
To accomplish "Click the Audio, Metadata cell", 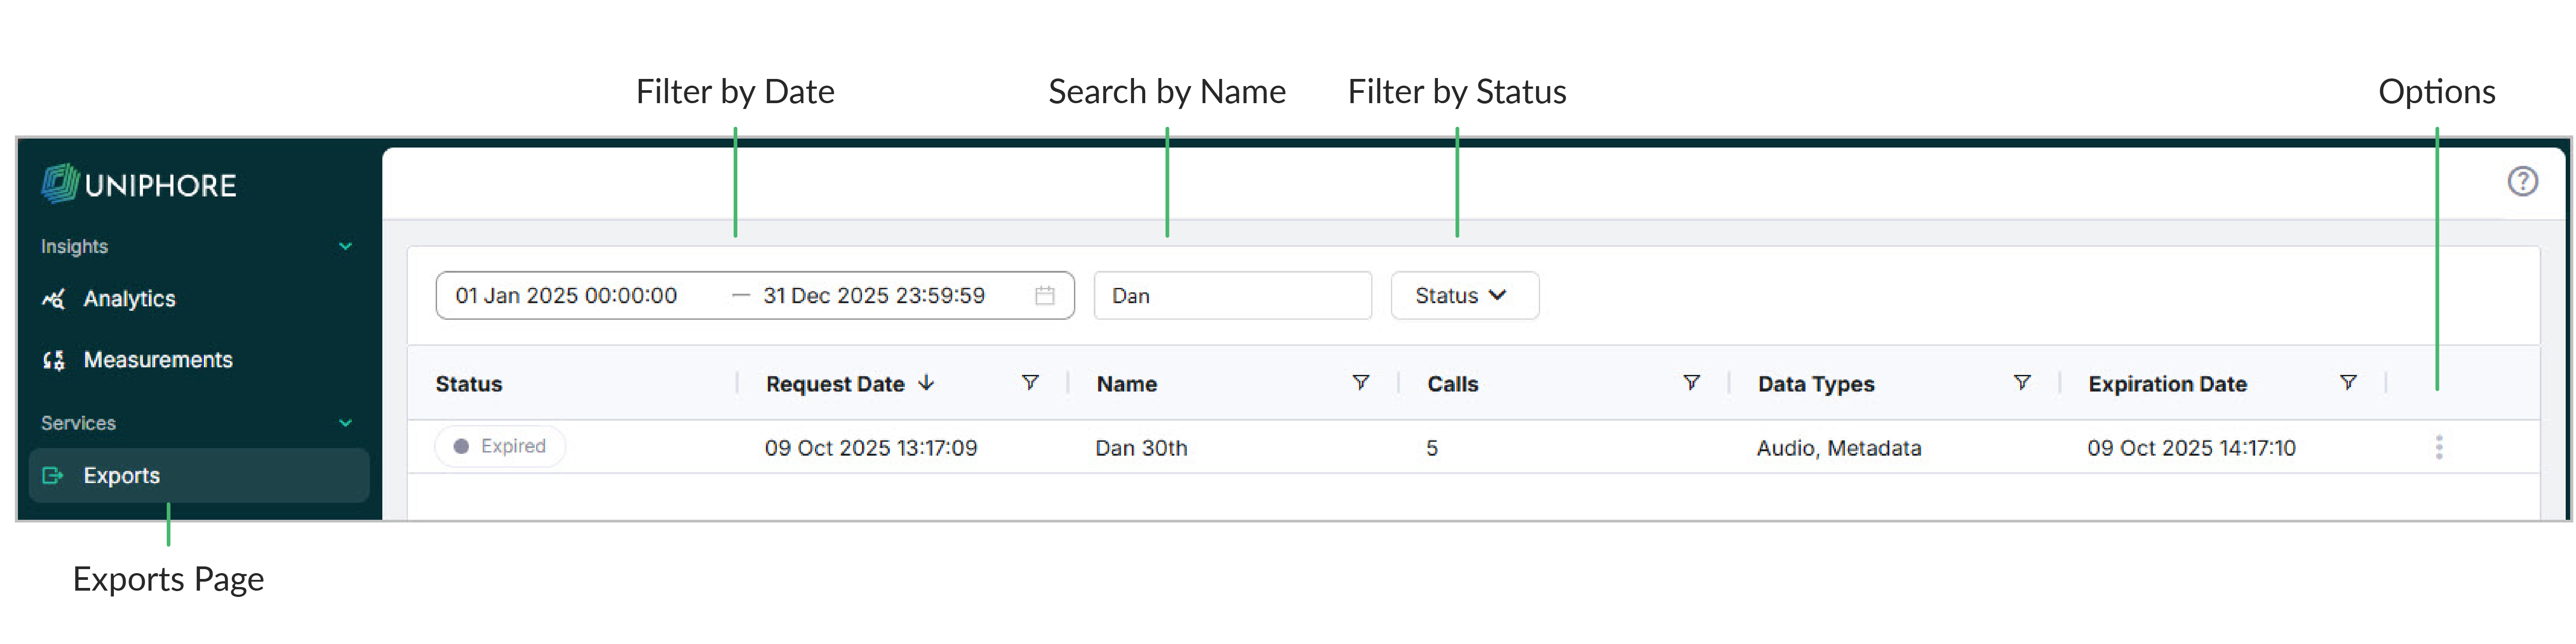I will coord(1839,448).
